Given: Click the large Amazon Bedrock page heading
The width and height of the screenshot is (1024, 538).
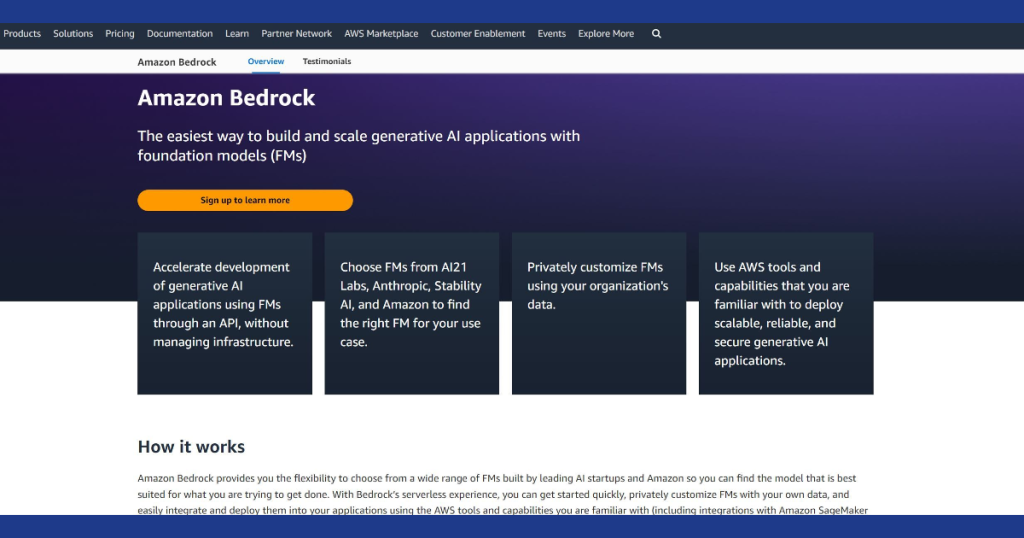Looking at the screenshot, I should tap(226, 98).
